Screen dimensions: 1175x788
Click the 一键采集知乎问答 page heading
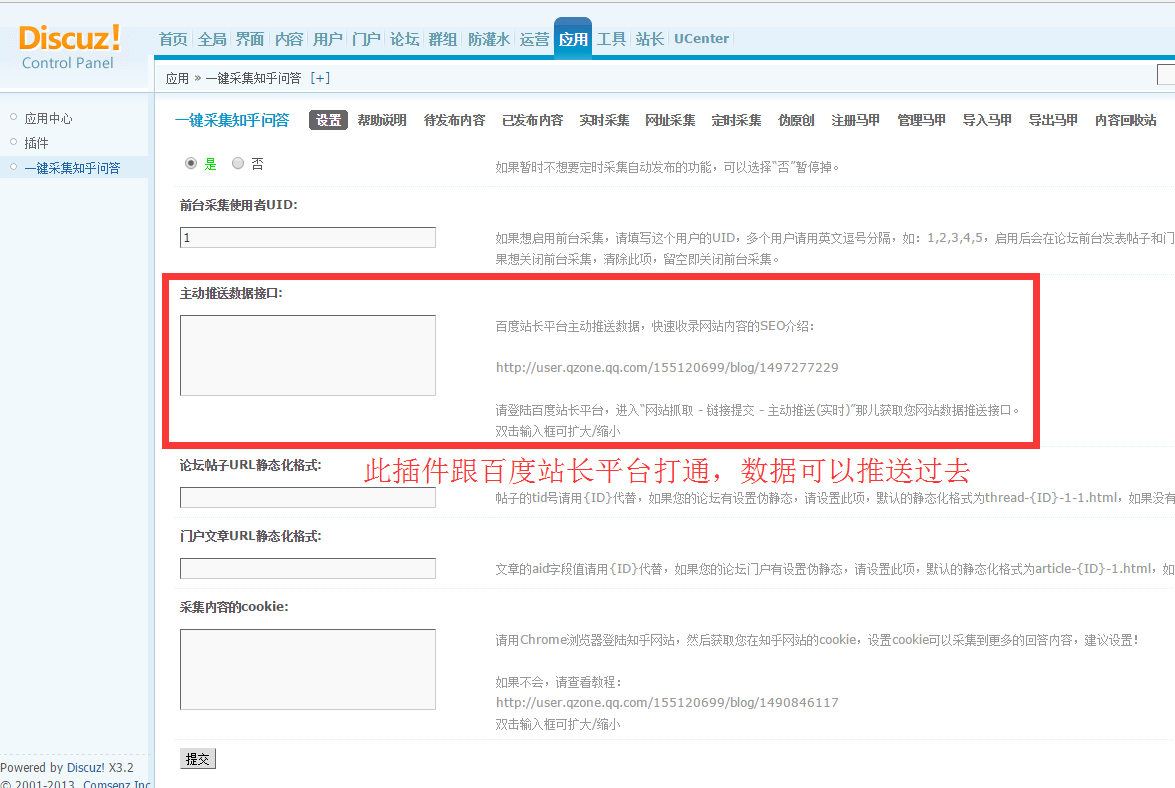(232, 120)
